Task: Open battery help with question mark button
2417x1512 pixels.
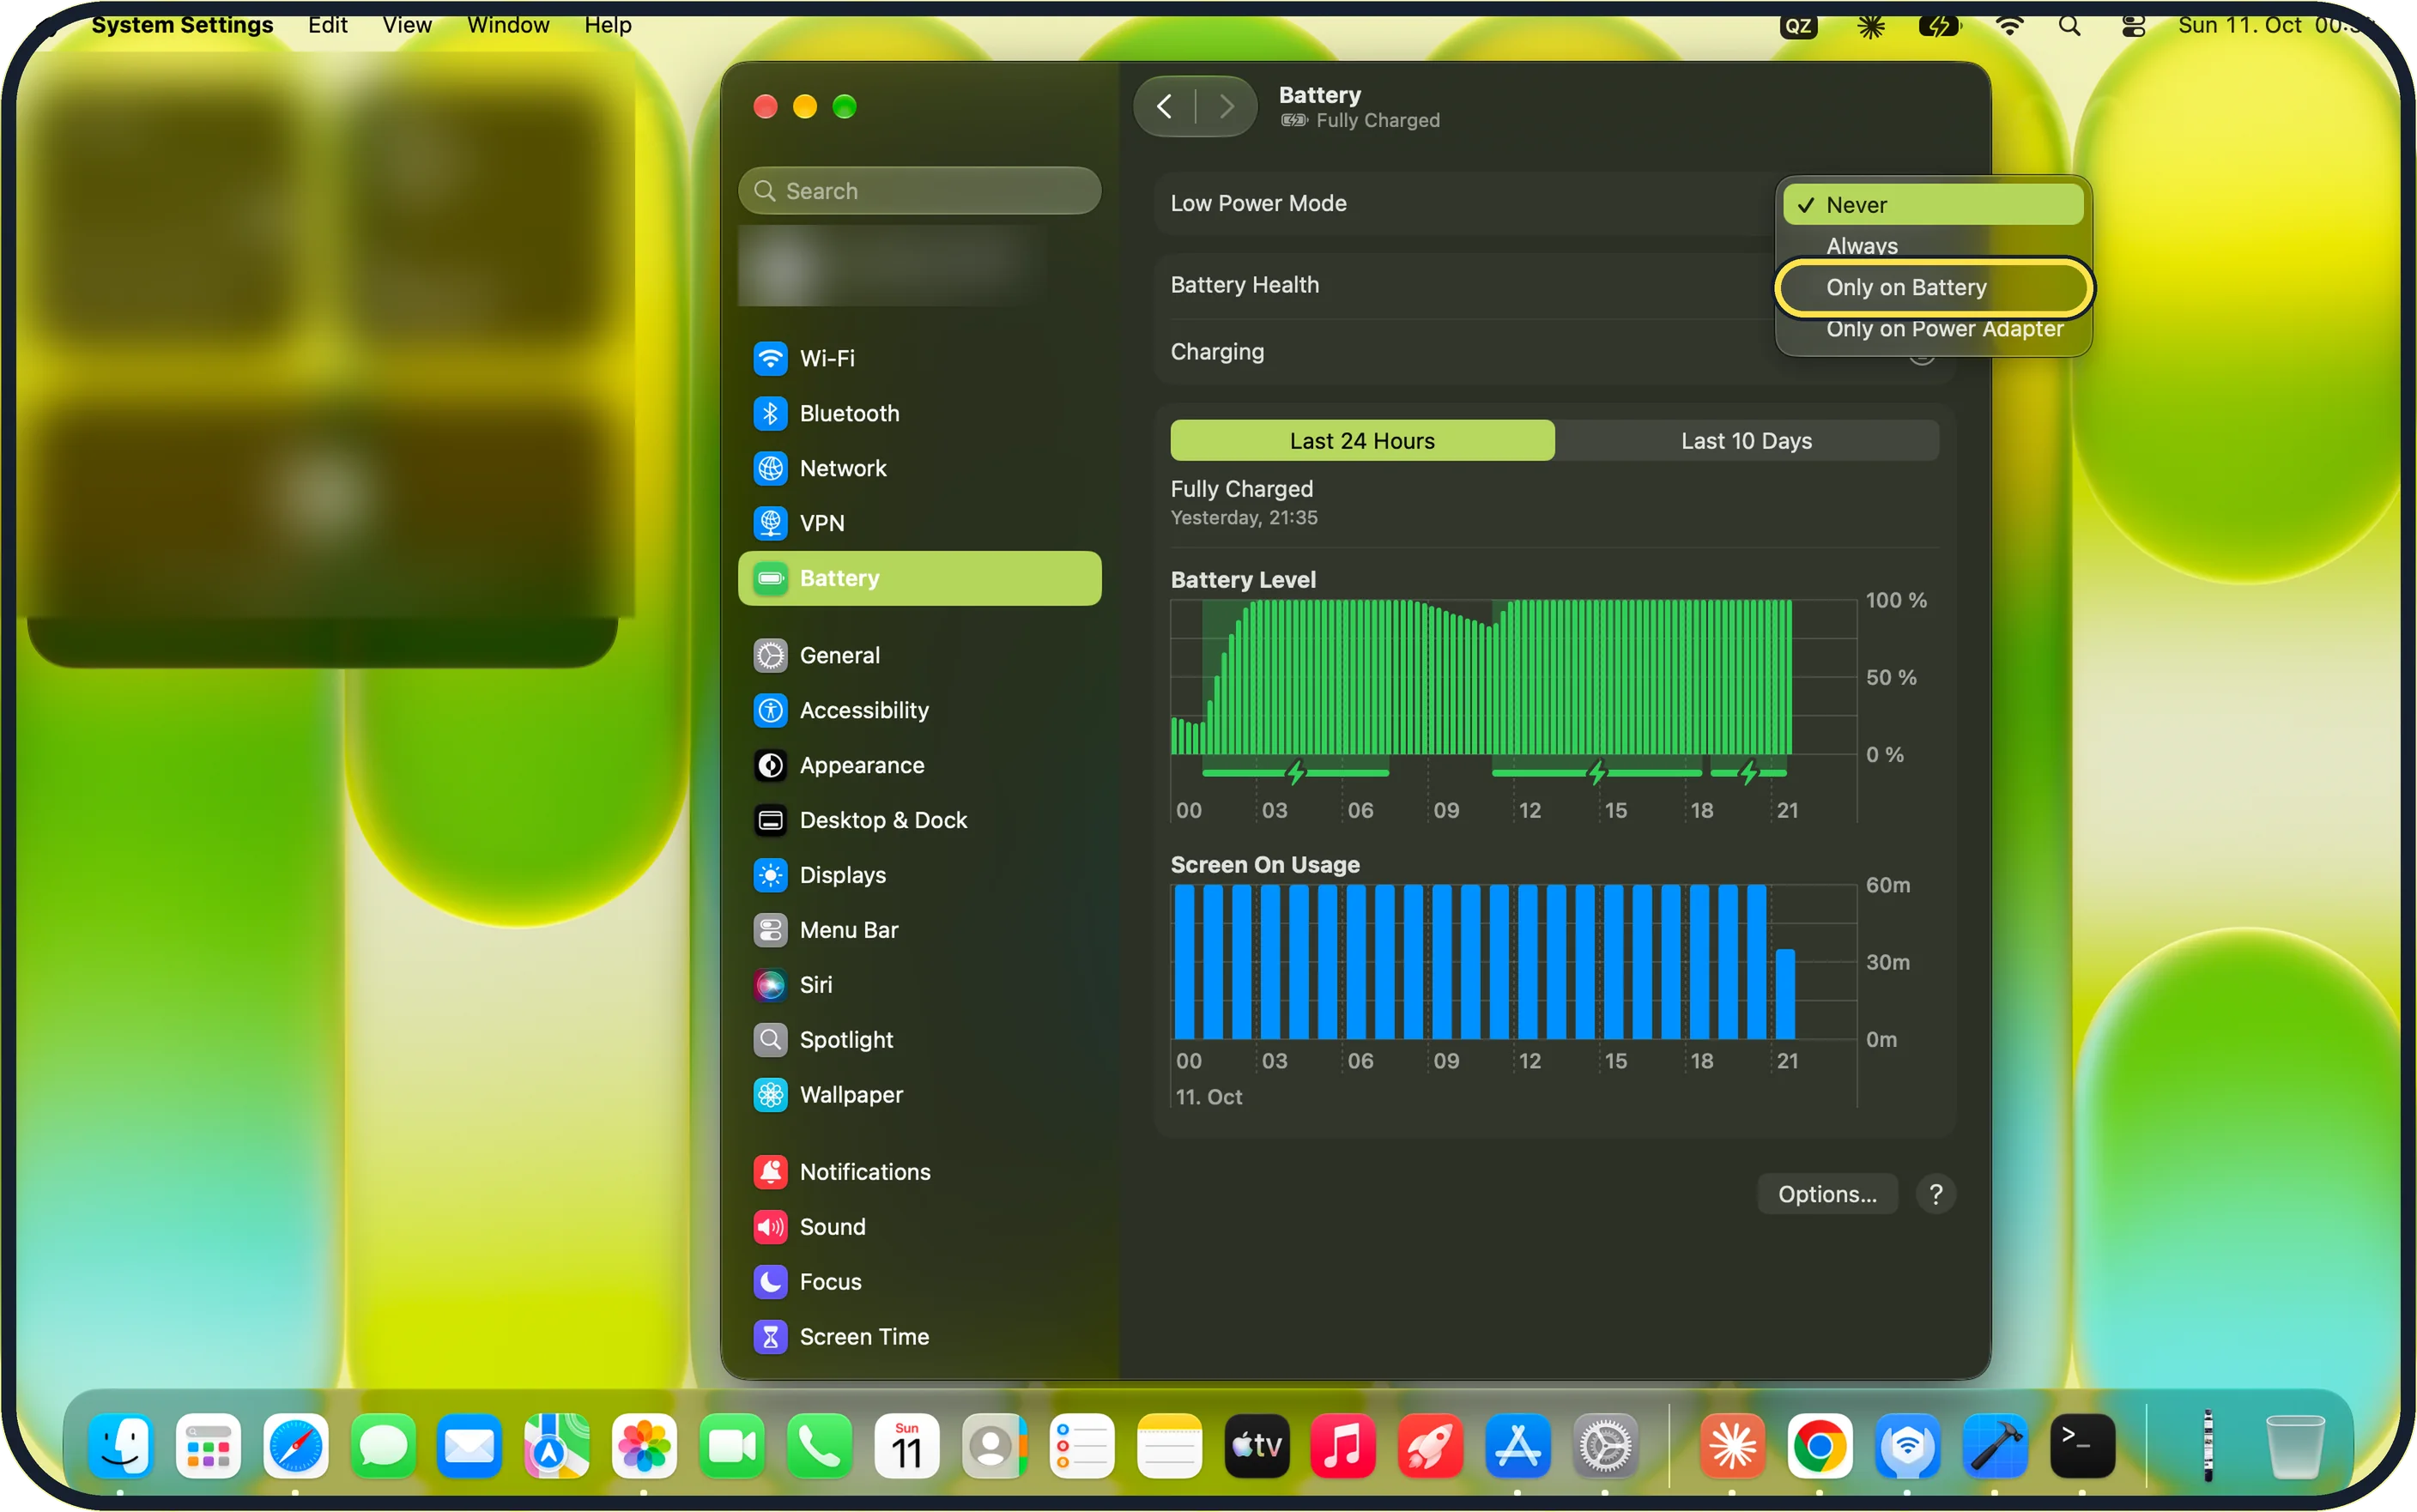Action: click(1935, 1194)
